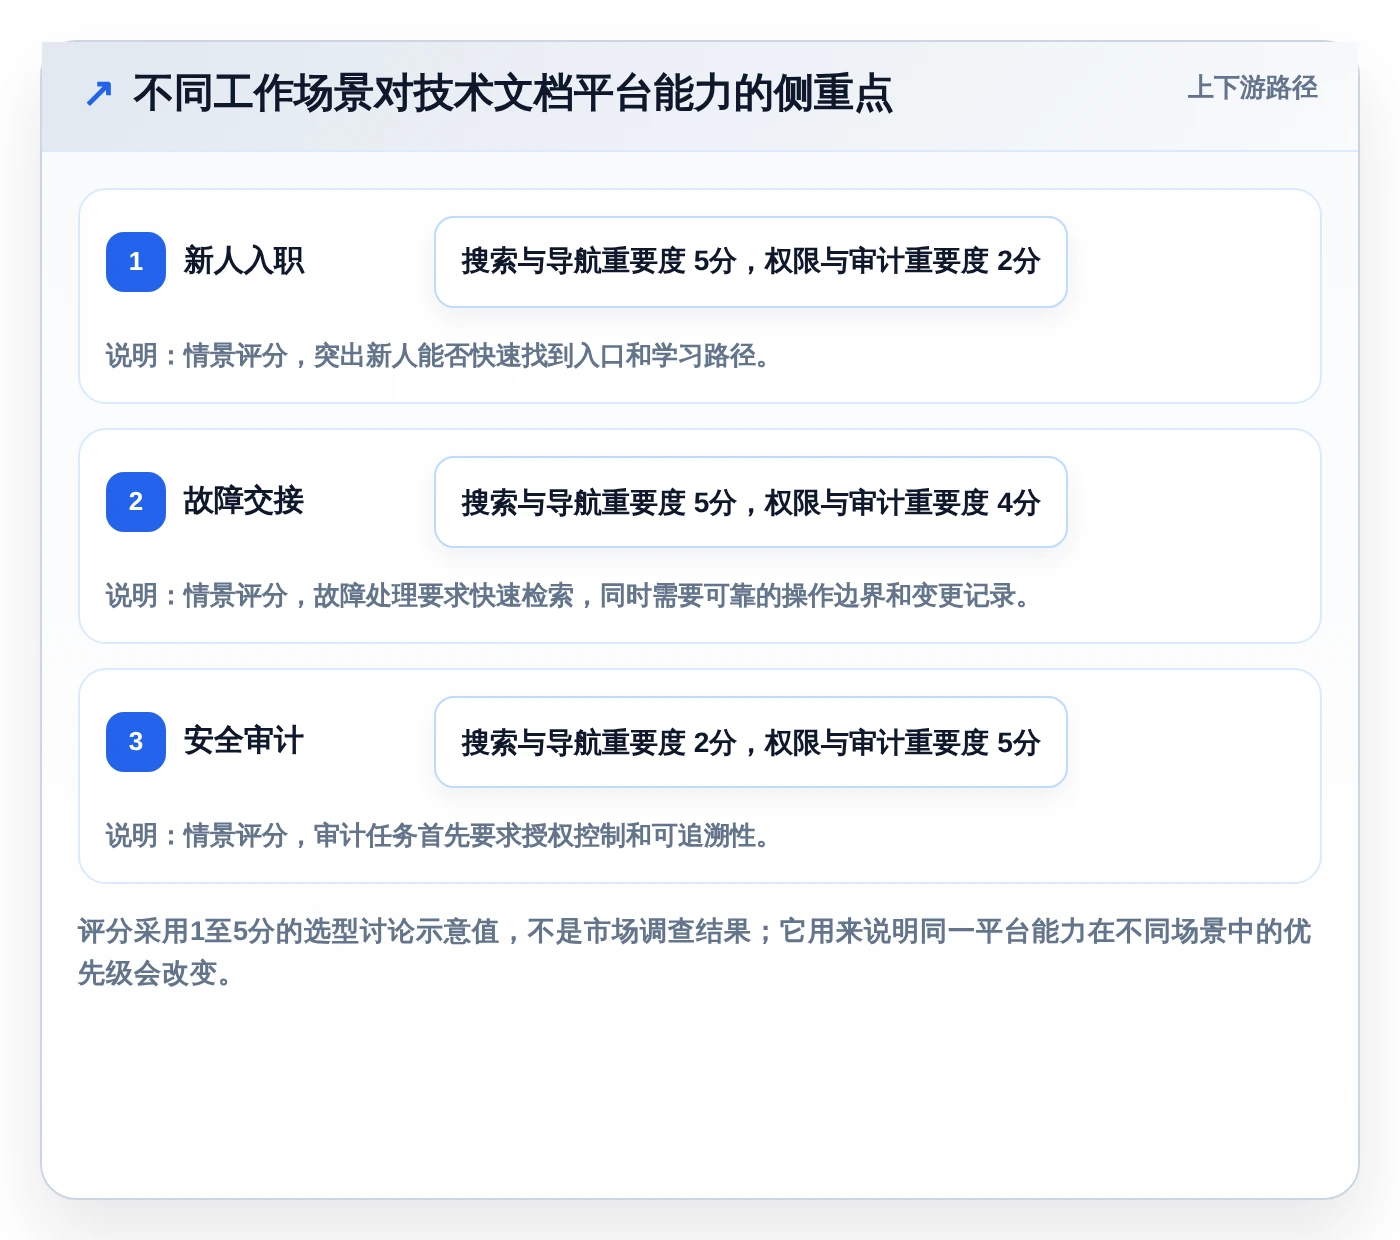Select the title 不同工作场景对技术文档平台能力的侧重点

coord(513,94)
